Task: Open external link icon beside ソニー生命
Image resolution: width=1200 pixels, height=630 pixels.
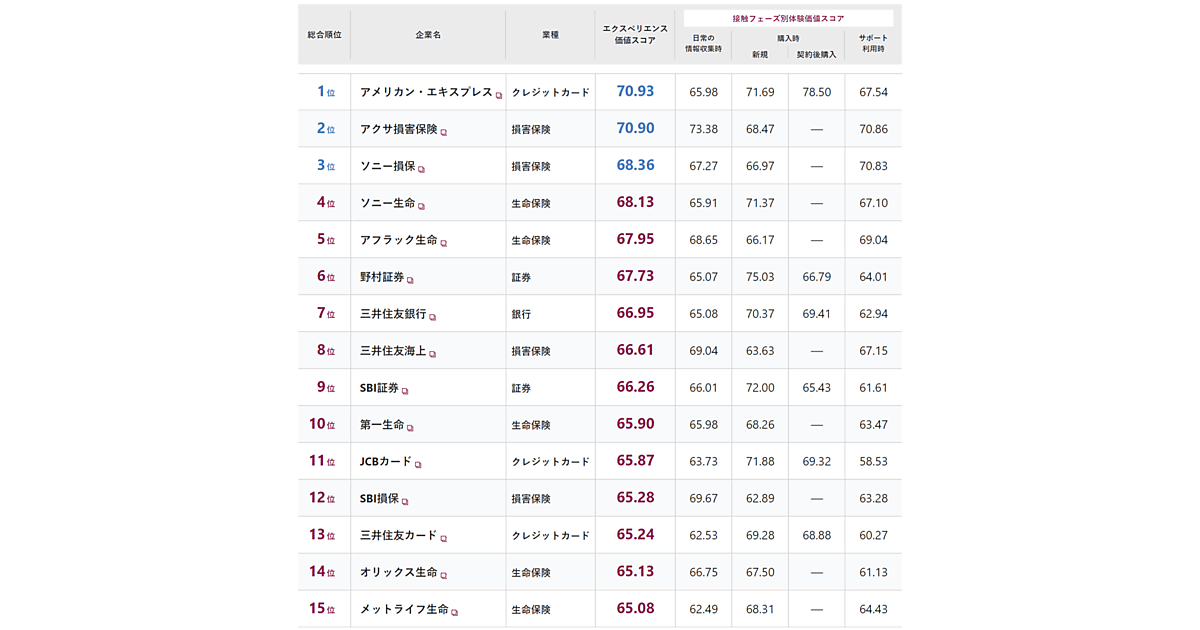Action: tap(422, 206)
